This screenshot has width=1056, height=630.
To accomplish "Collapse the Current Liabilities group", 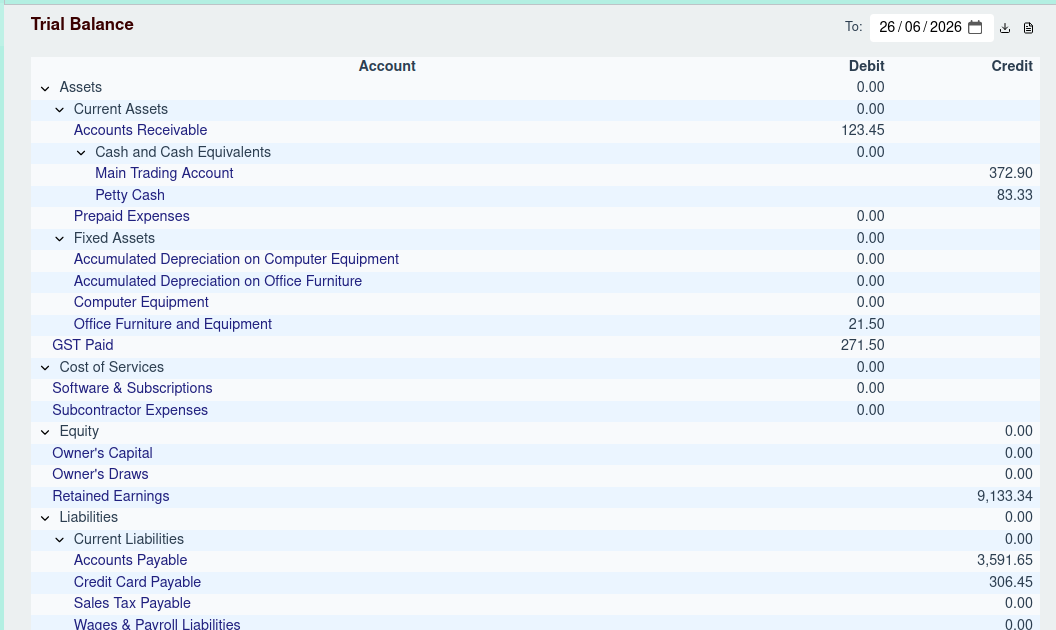I will 60,540.
